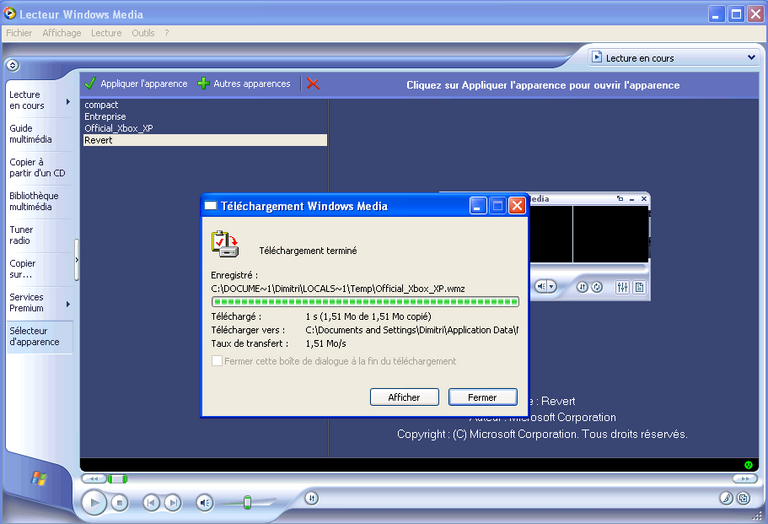Image resolution: width=768 pixels, height=524 pixels.
Task: Click repeat icon in skin preview
Action: [x=597, y=287]
